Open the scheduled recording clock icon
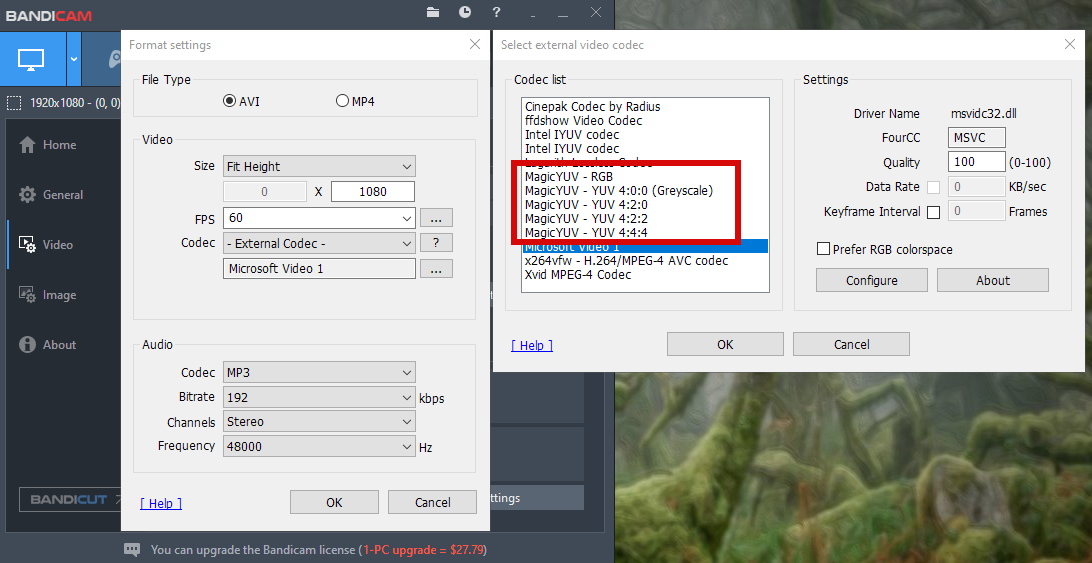The image size is (1092, 563). (x=465, y=12)
